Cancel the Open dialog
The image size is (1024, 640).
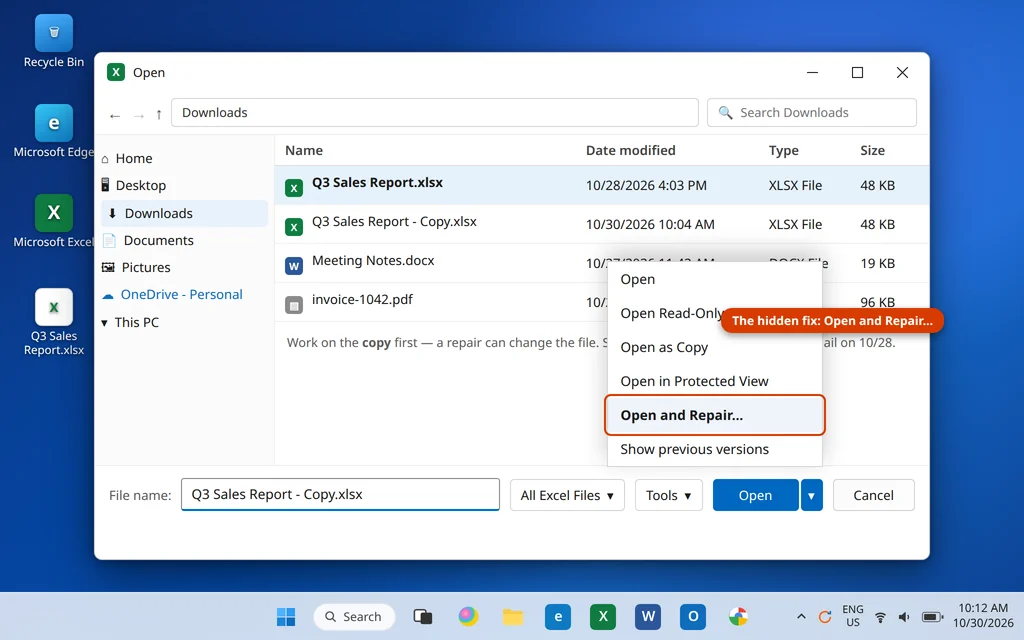[x=873, y=495]
